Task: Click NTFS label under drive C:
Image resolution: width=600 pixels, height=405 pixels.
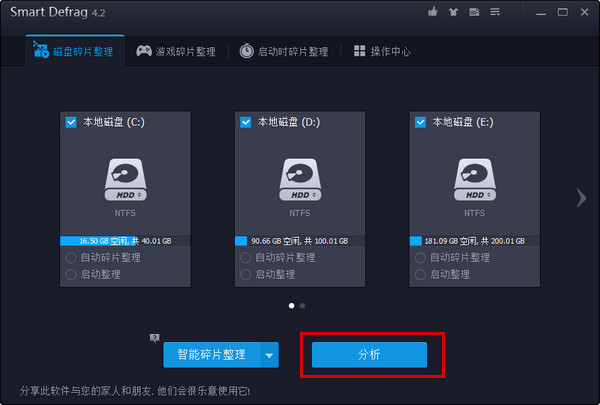Action: [x=125, y=213]
